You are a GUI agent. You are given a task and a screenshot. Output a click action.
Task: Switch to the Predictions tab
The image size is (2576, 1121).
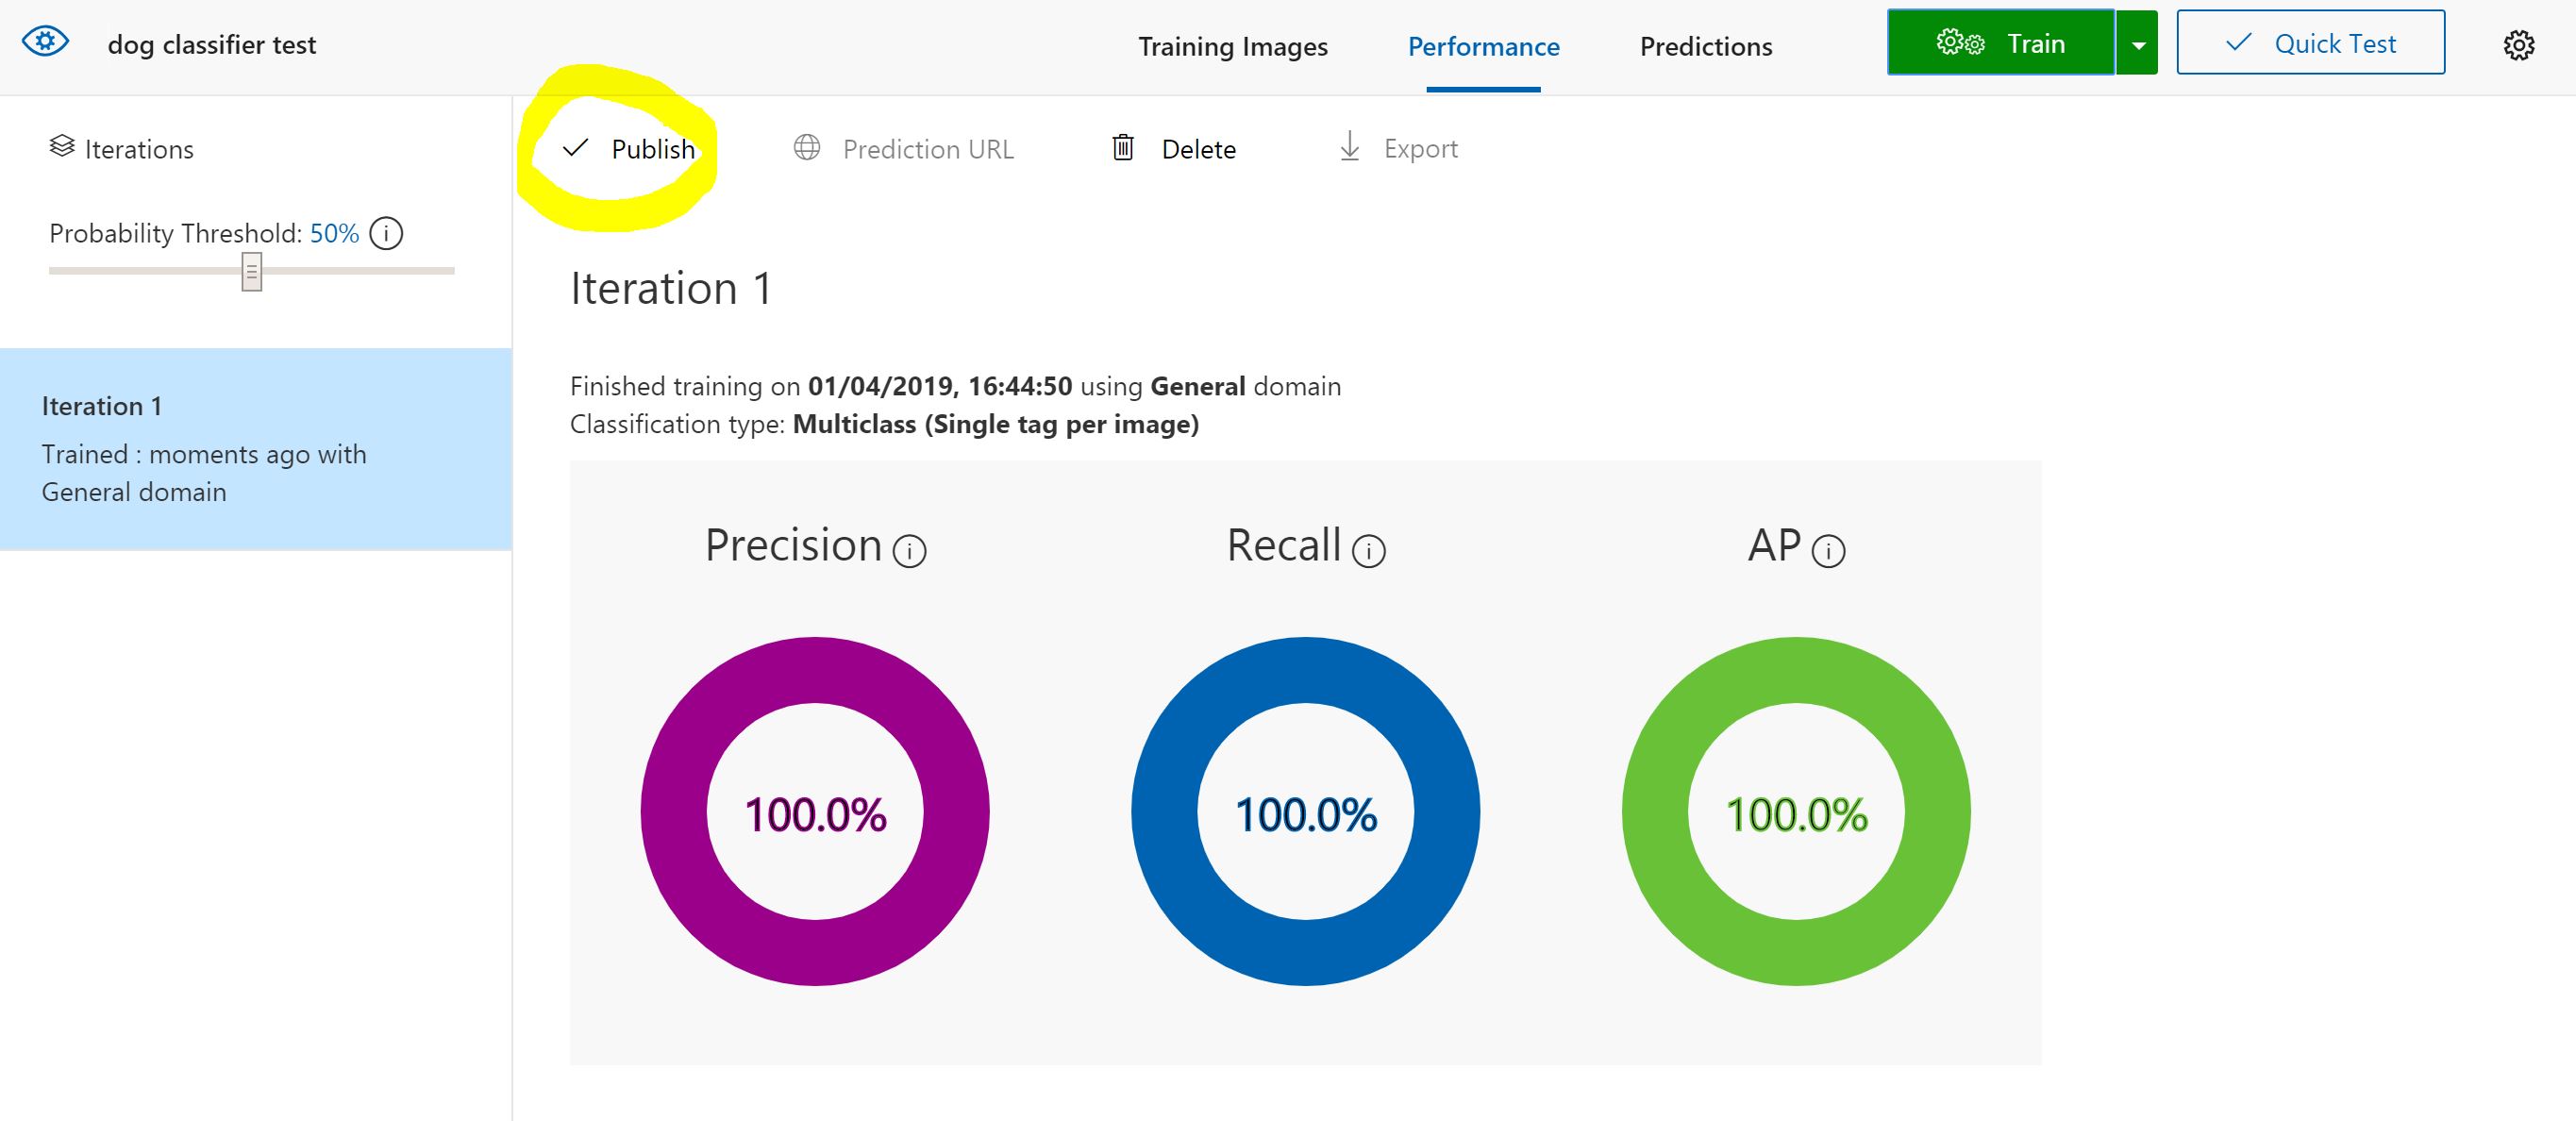coord(1705,47)
